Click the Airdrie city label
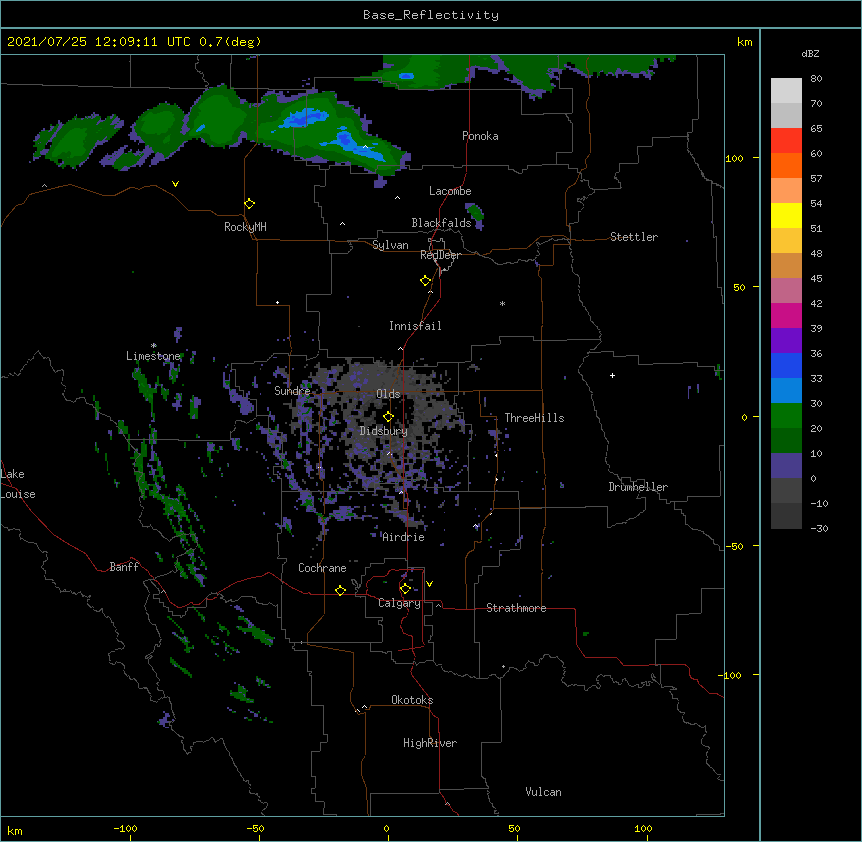Image resolution: width=862 pixels, height=842 pixels. click(x=403, y=537)
